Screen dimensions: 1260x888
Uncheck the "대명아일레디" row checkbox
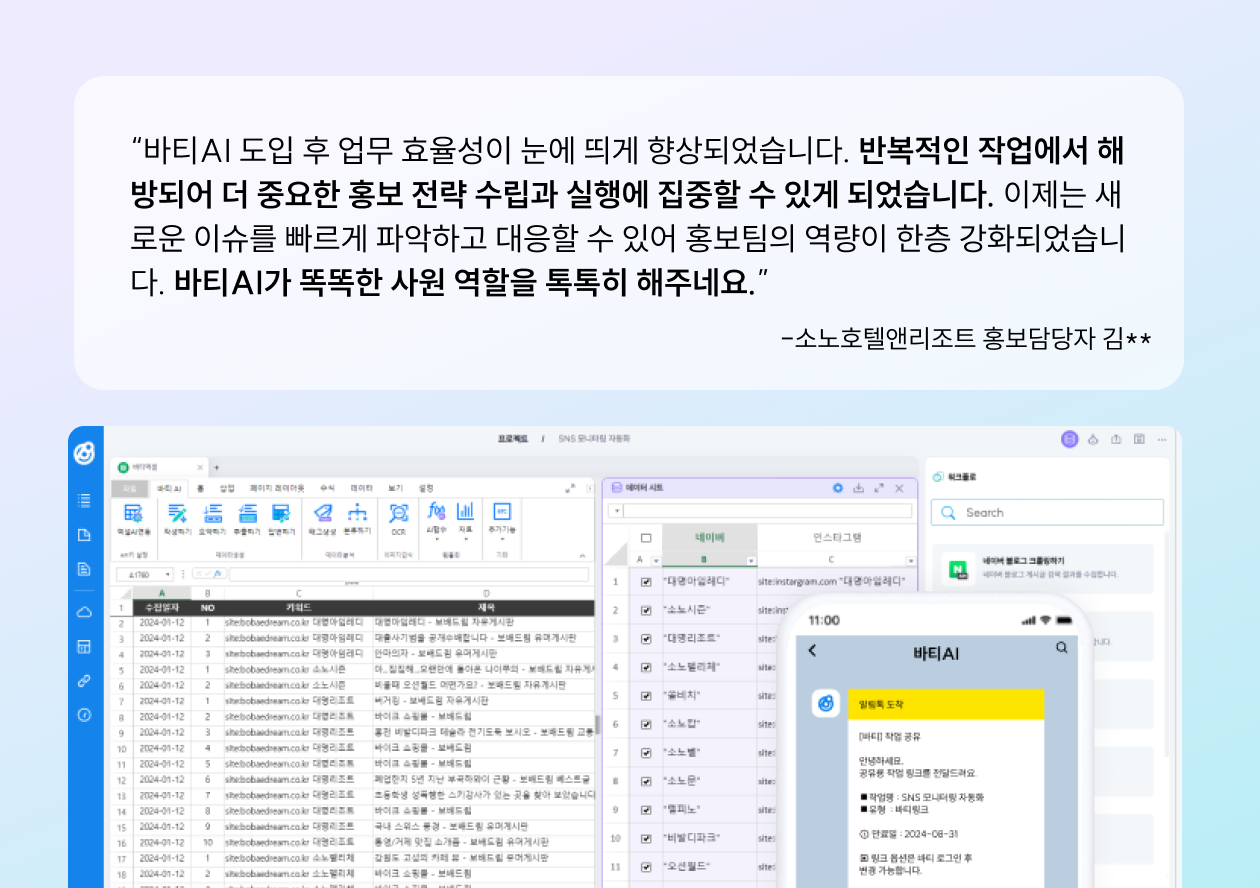coord(646,581)
